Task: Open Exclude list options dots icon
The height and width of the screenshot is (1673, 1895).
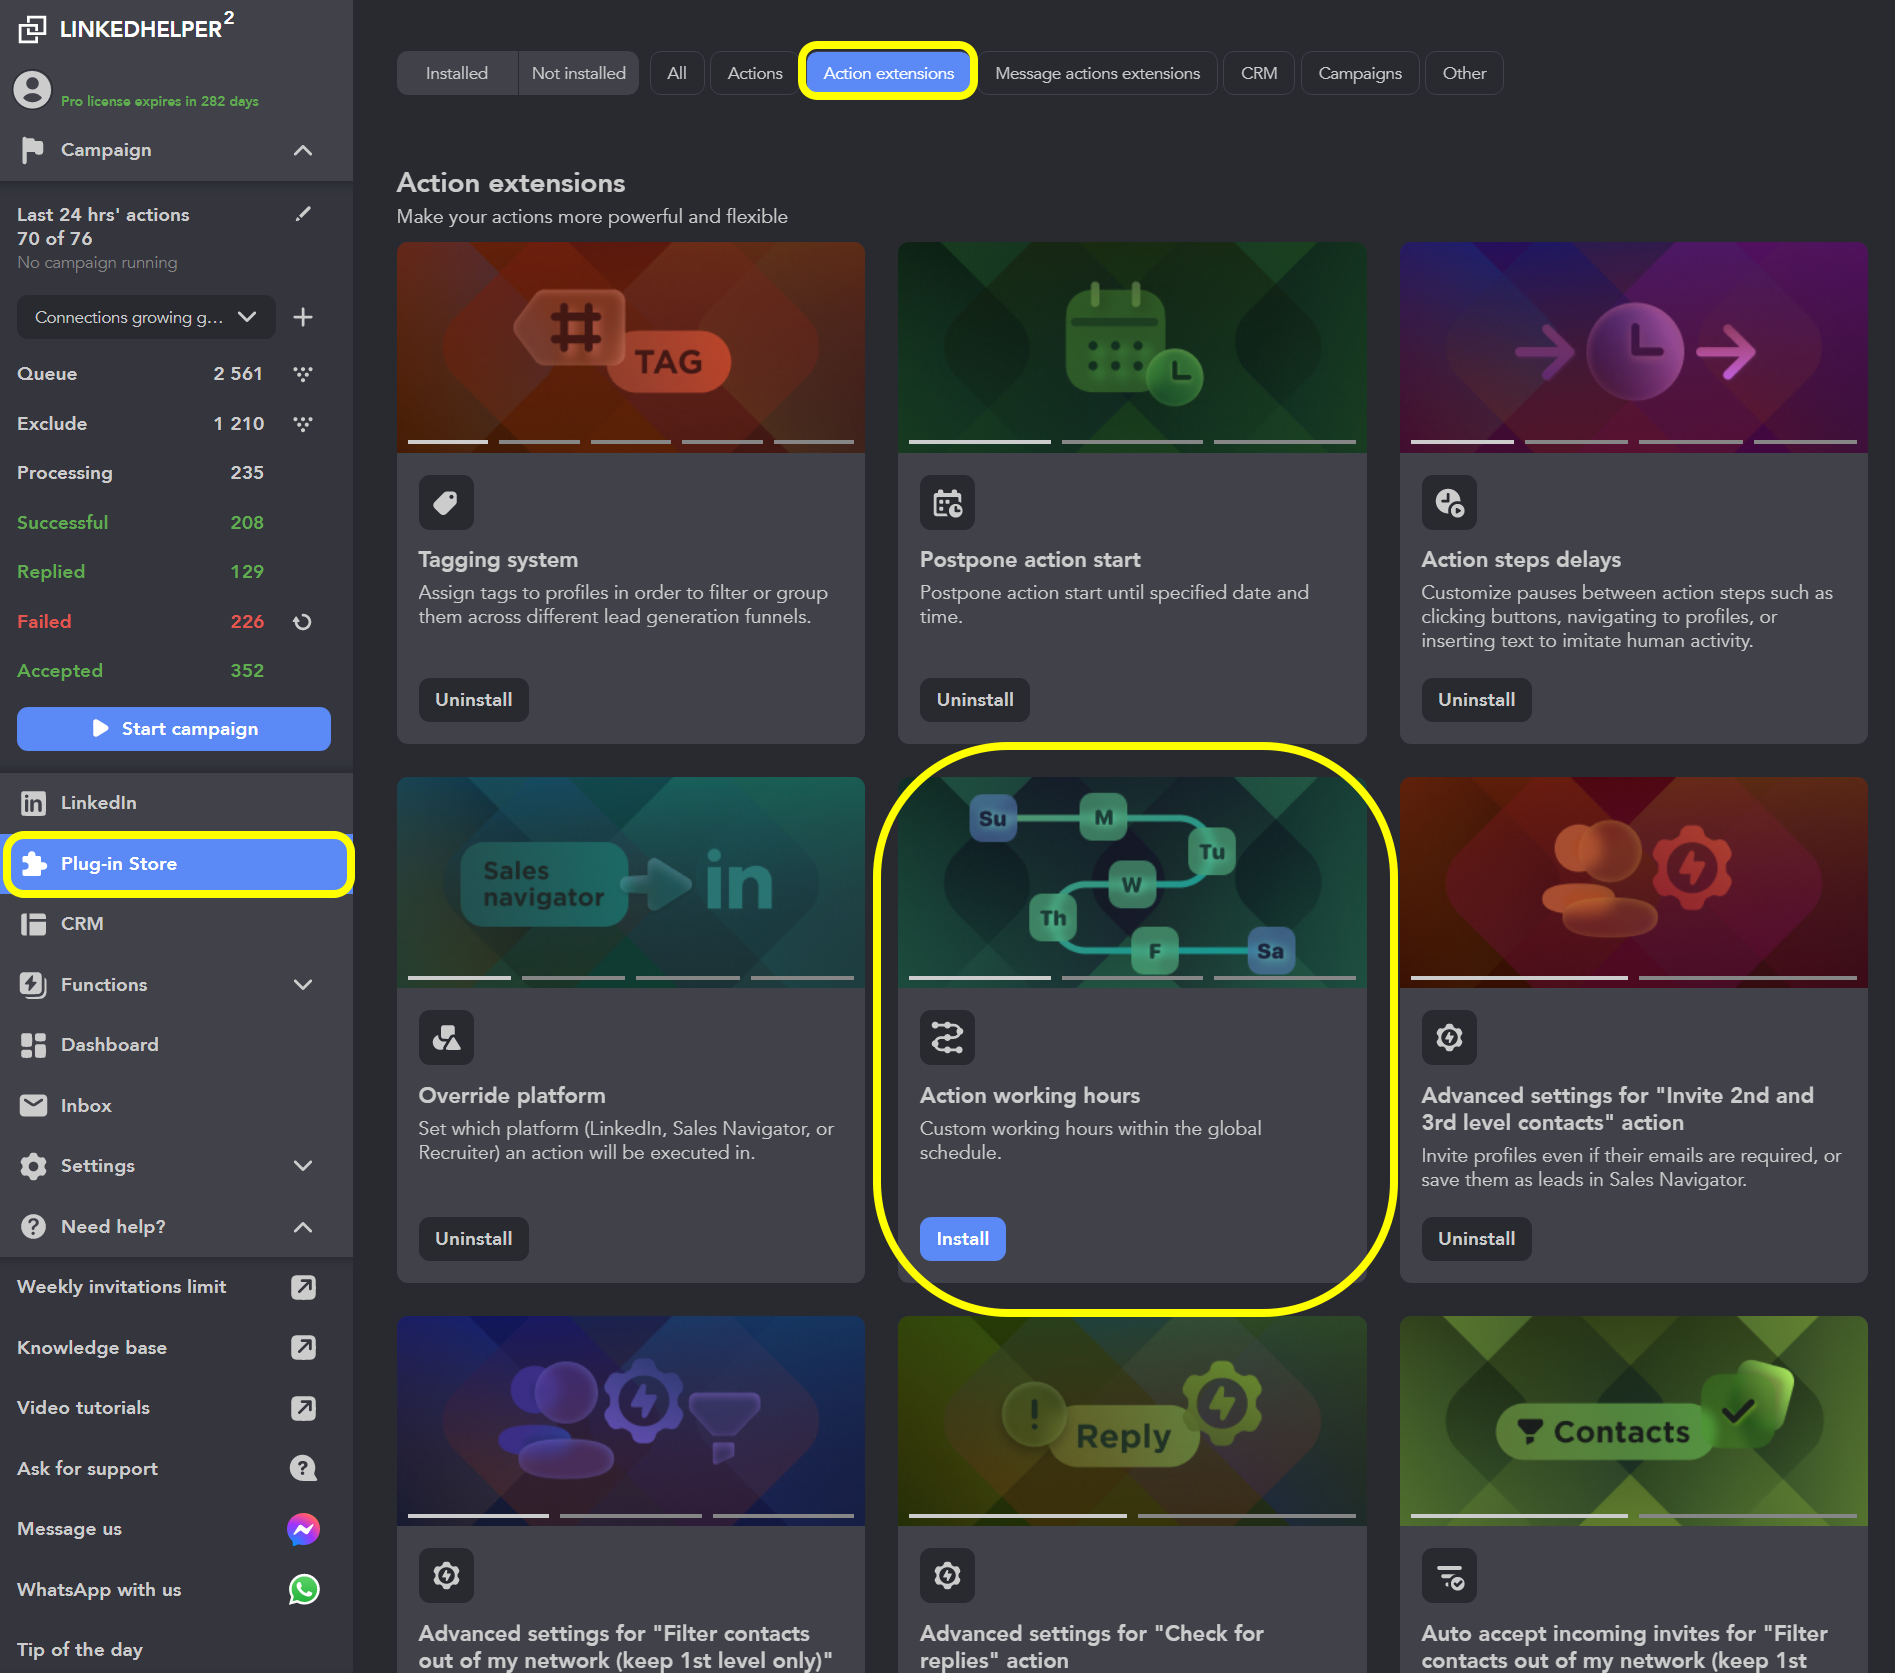Action: click(303, 424)
